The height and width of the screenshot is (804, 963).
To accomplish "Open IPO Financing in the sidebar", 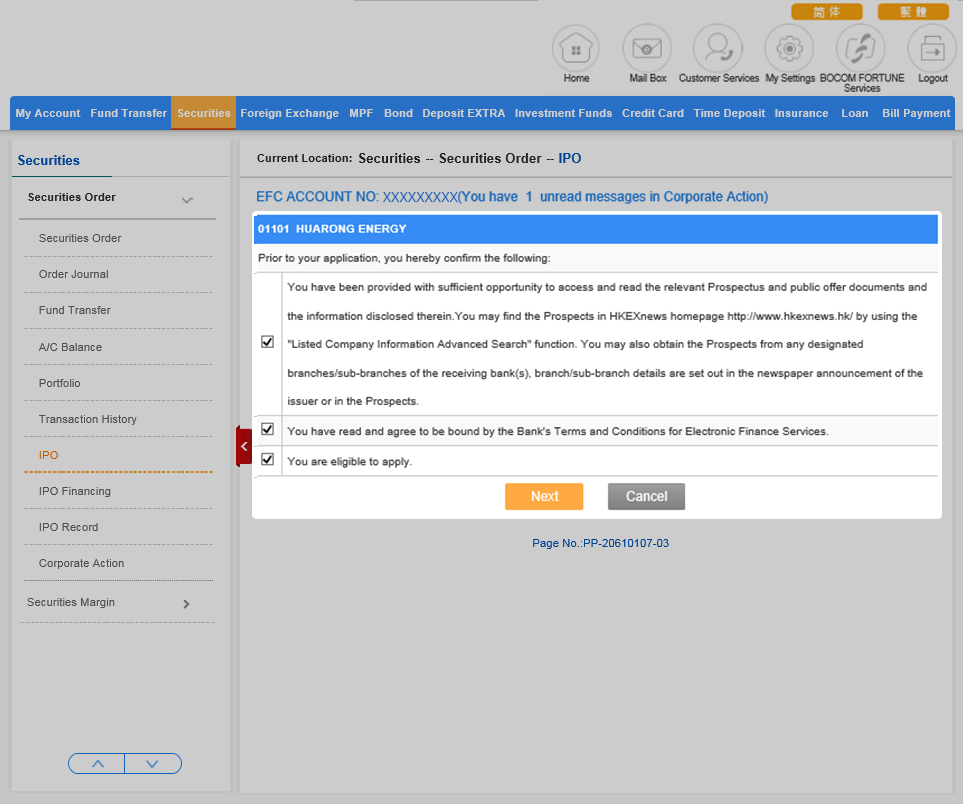I will click(x=75, y=491).
